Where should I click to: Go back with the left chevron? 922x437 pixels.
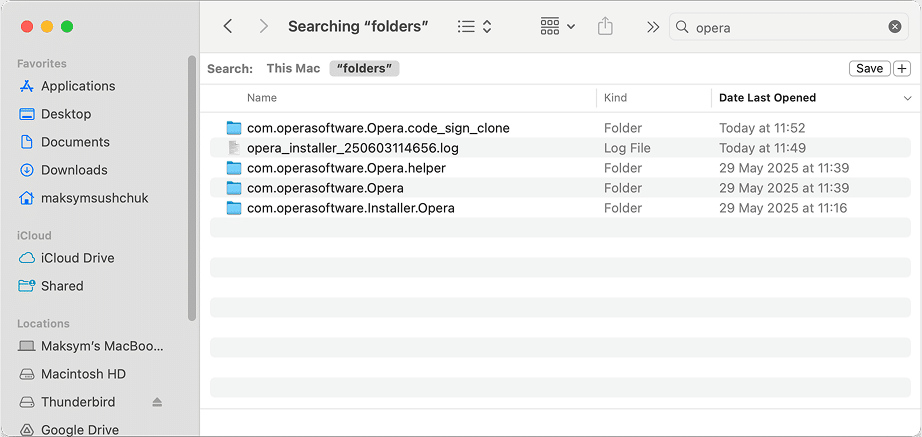(x=228, y=26)
